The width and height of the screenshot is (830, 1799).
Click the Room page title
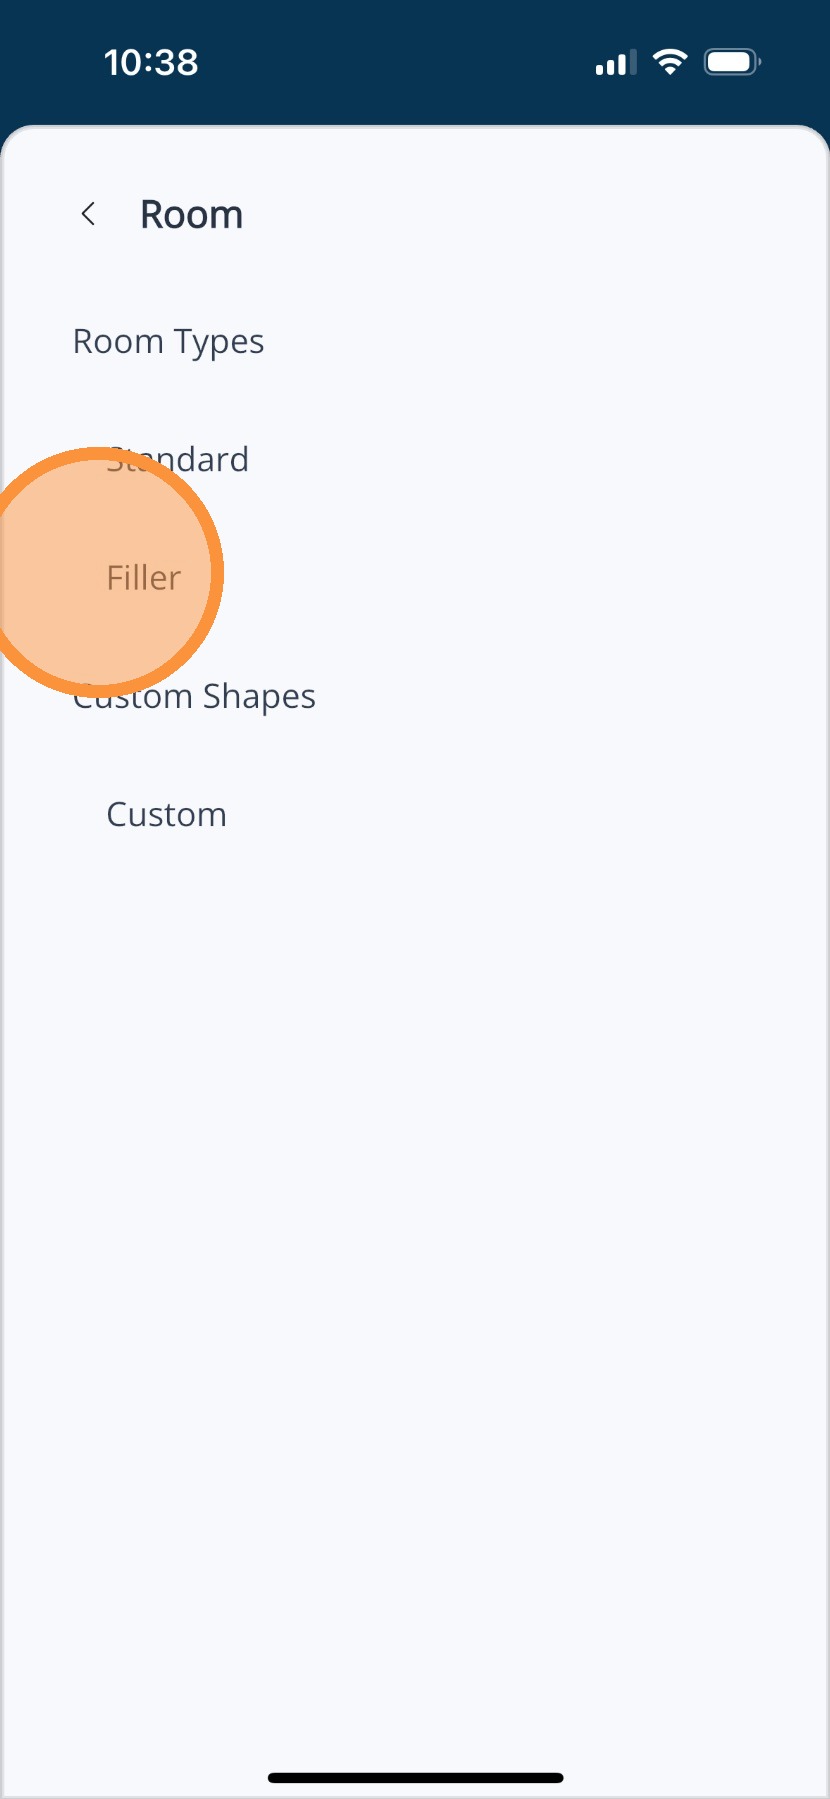click(x=191, y=215)
